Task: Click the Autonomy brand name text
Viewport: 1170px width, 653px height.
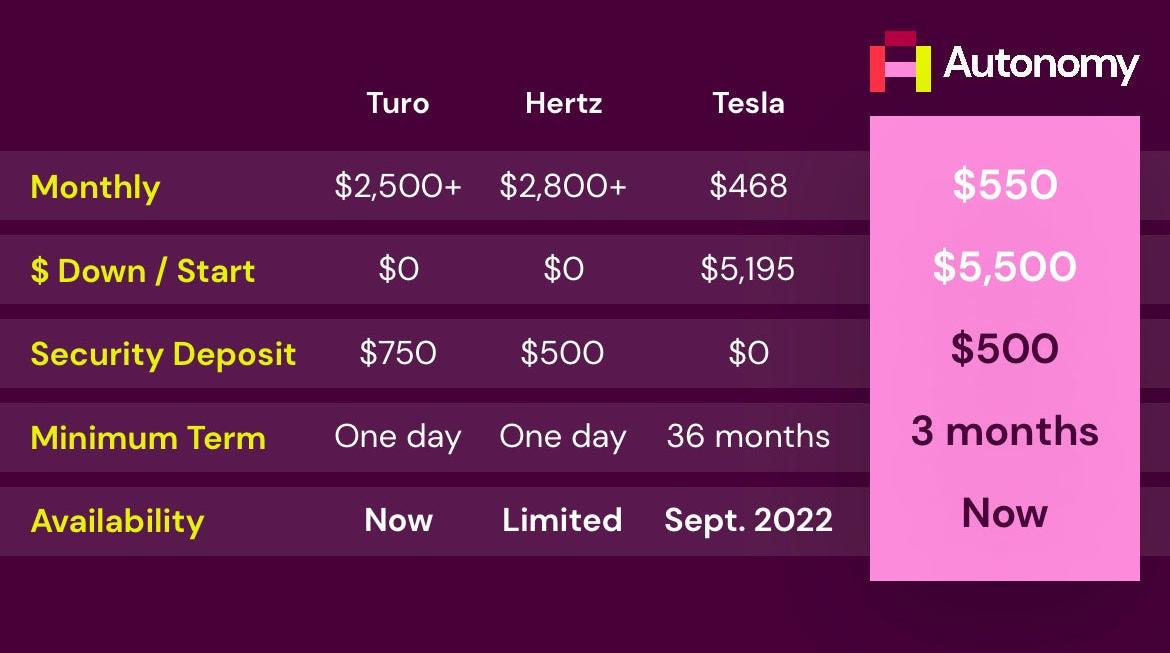Action: pos(1041,65)
